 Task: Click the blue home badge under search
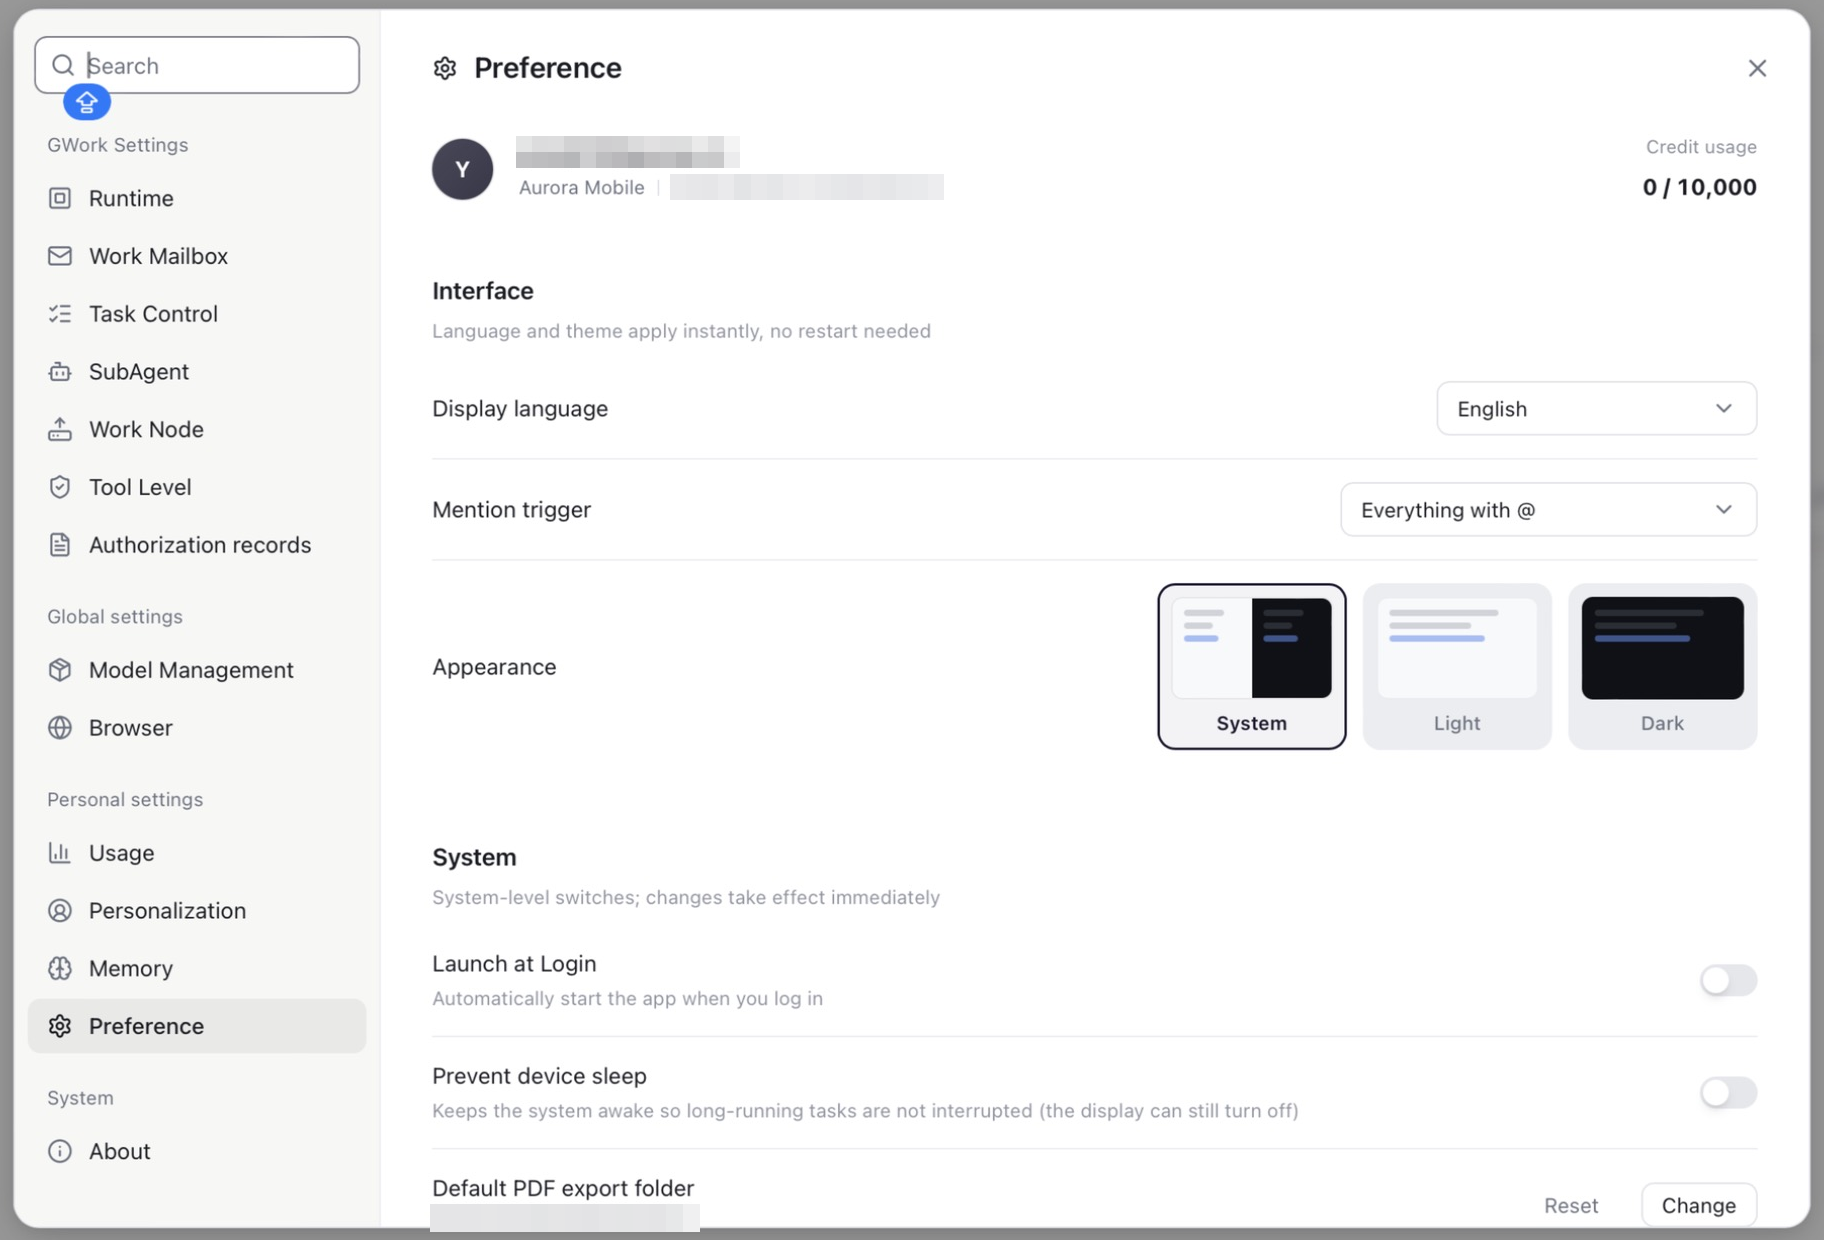87,102
